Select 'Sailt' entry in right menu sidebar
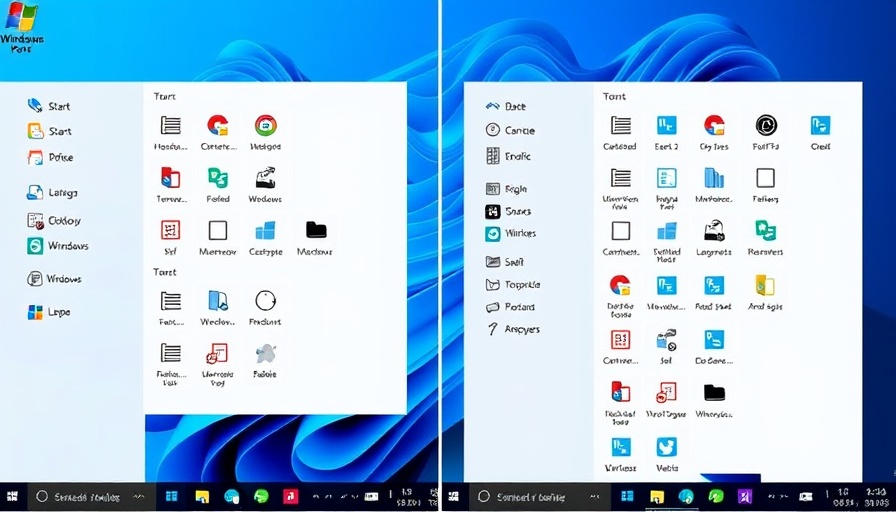 (504, 262)
